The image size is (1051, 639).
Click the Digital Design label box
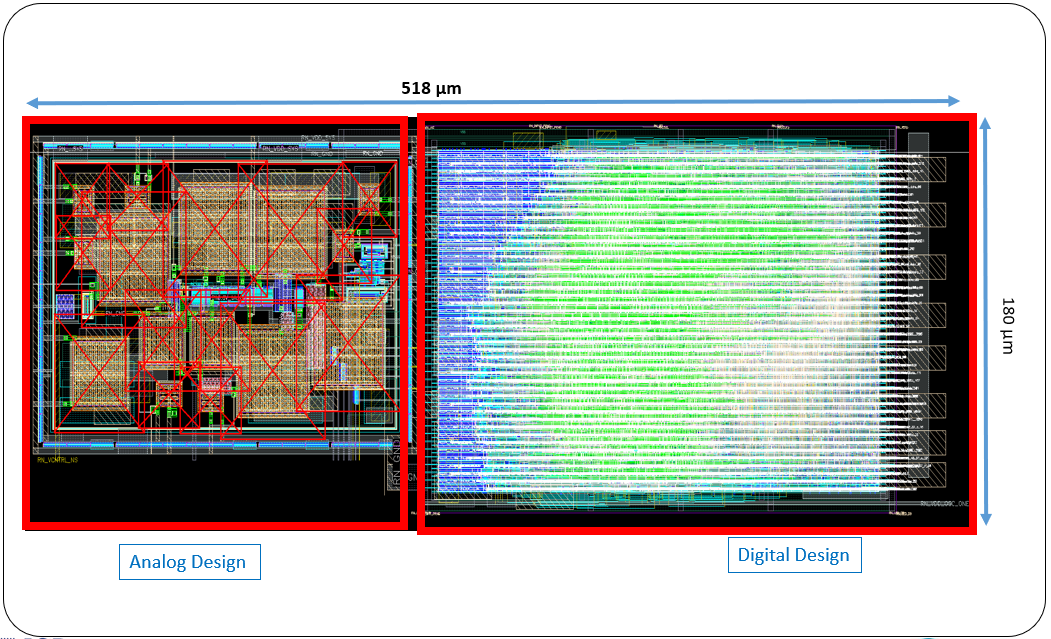(x=793, y=555)
